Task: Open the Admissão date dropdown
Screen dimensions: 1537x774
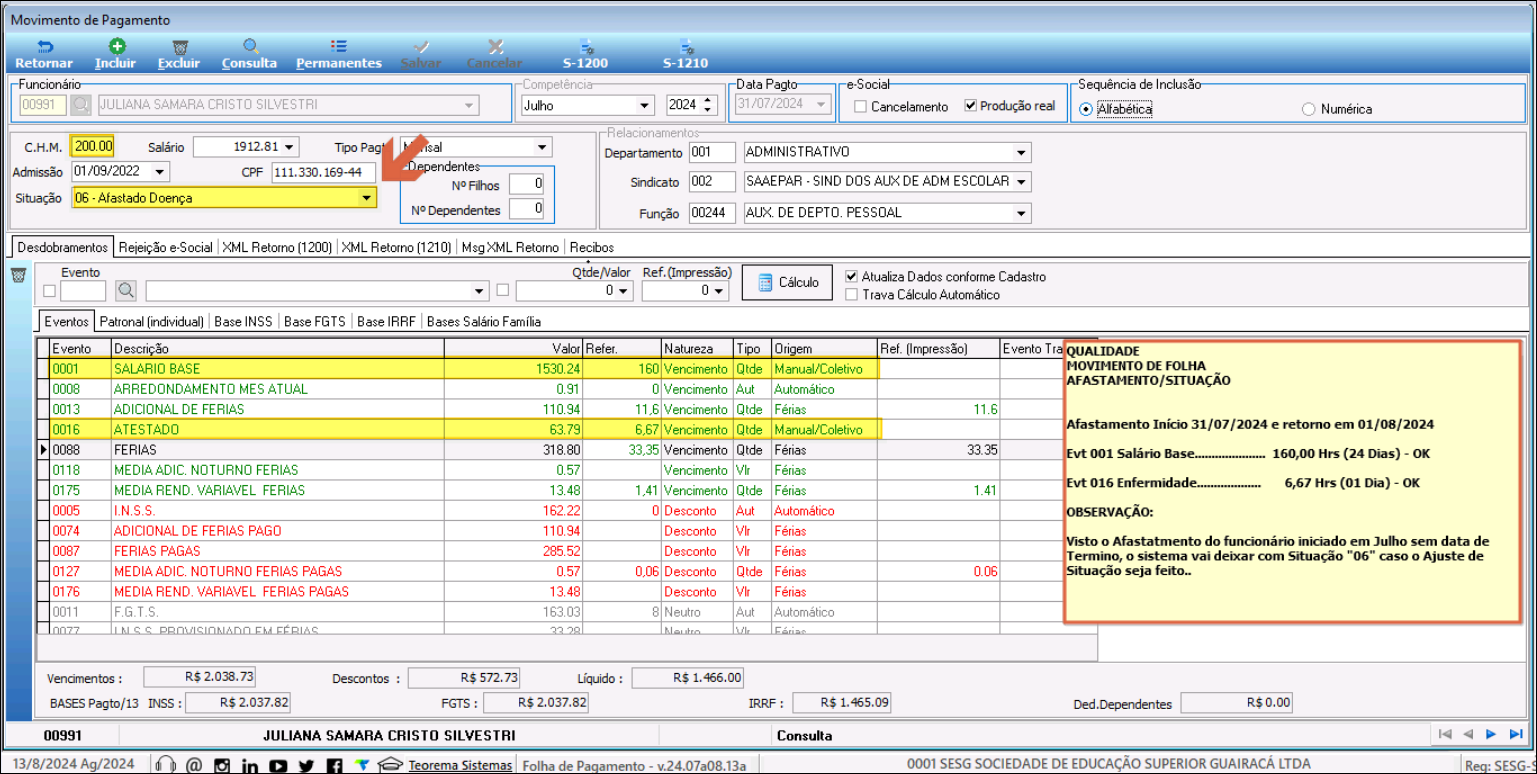Action: [160, 172]
